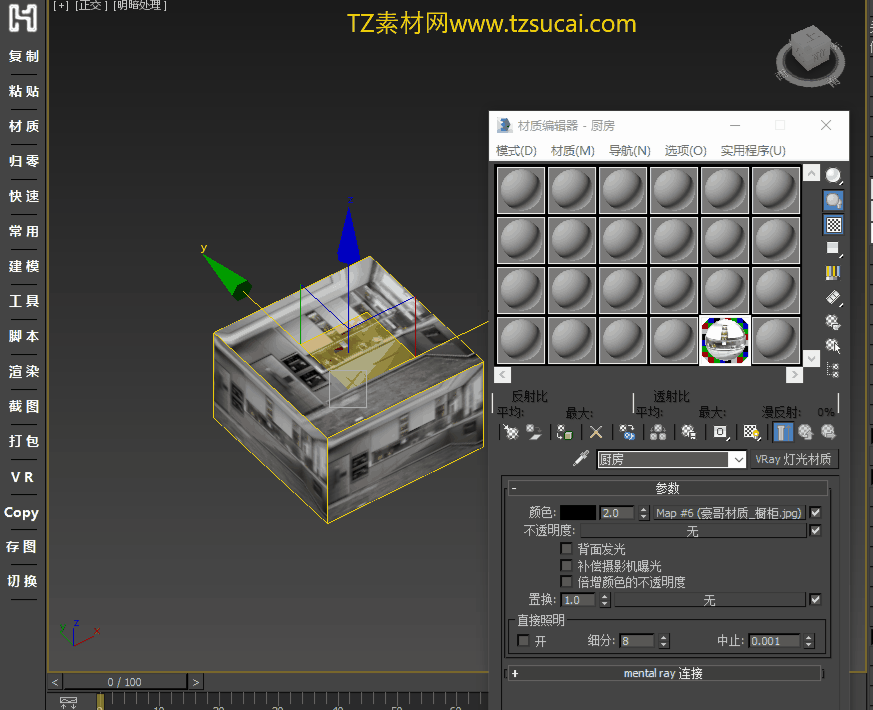Image resolution: width=873 pixels, height=710 pixels.
Task: Click 中止 0.001 spinner arrows
Action: pyautogui.click(x=809, y=641)
